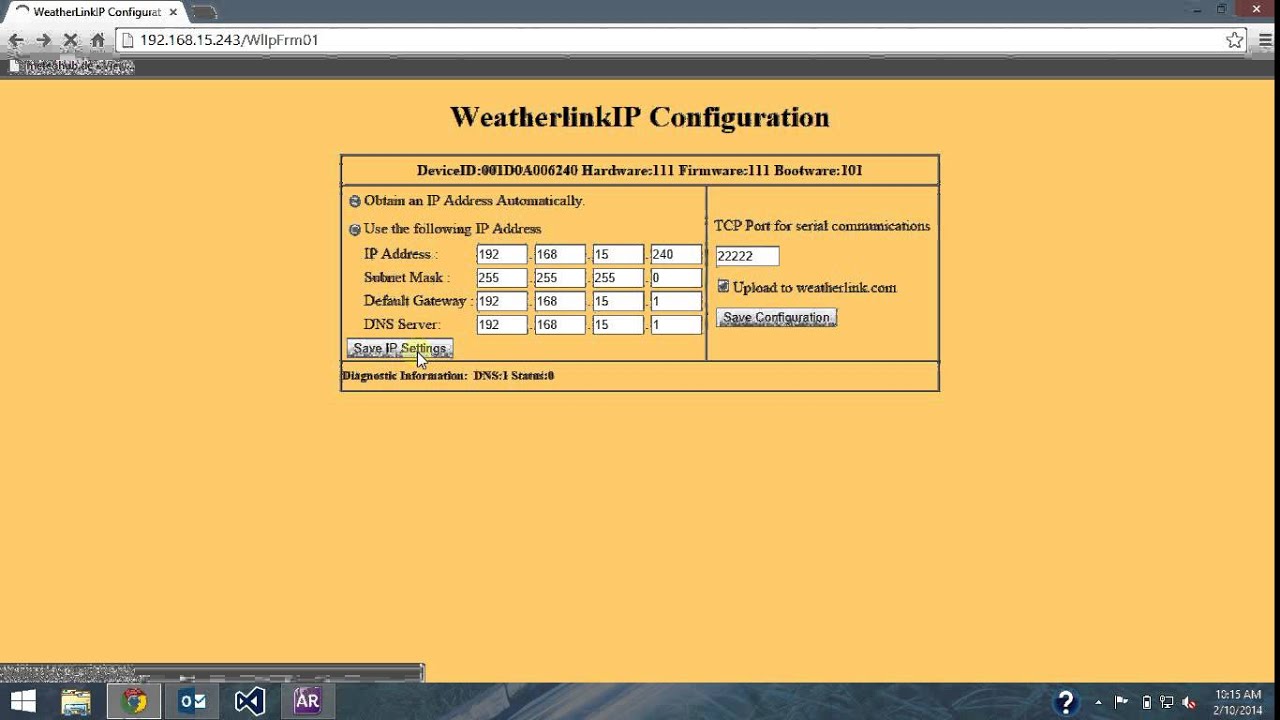Click IP Address last octet 240
Image resolution: width=1280 pixels, height=720 pixels.
(676, 254)
